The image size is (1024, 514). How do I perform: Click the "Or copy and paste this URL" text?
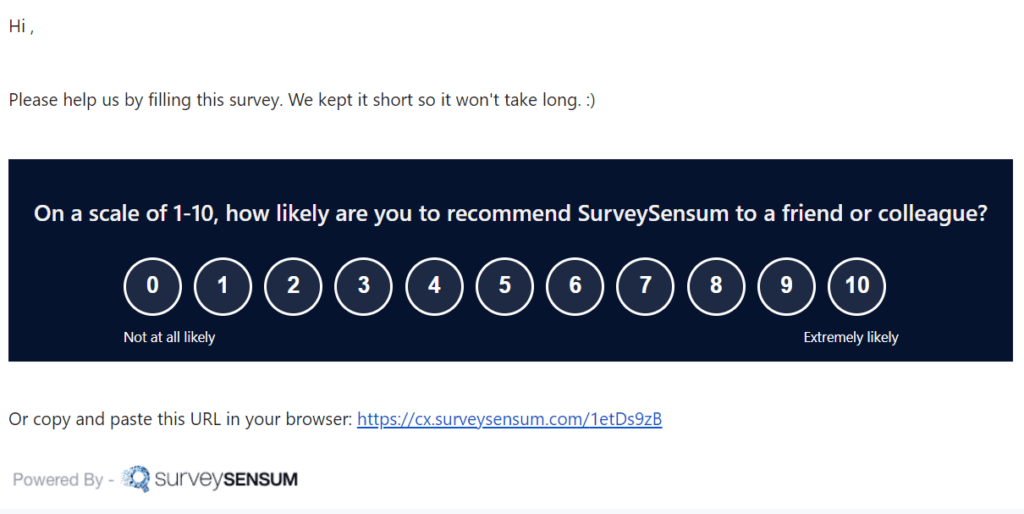click(180, 419)
